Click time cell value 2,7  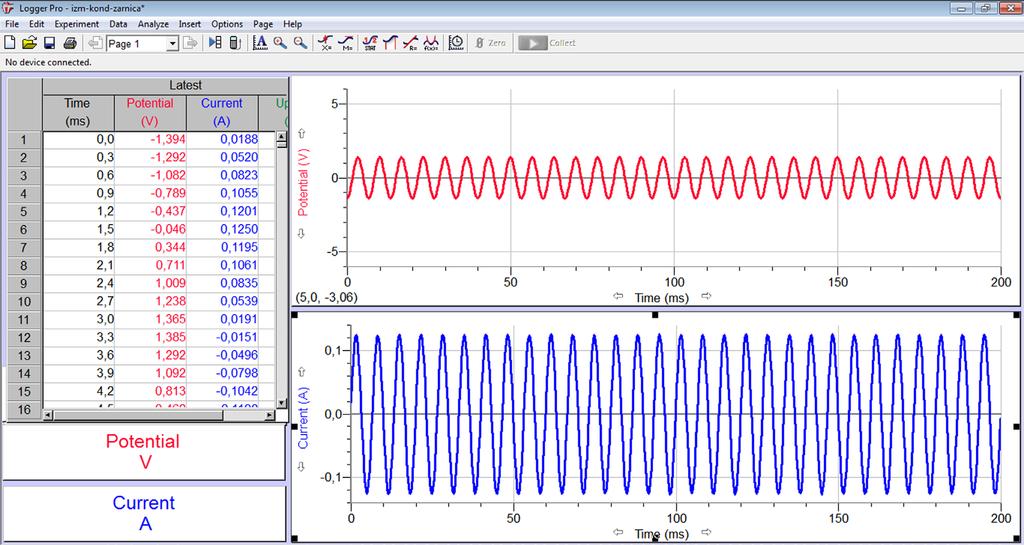click(78, 302)
